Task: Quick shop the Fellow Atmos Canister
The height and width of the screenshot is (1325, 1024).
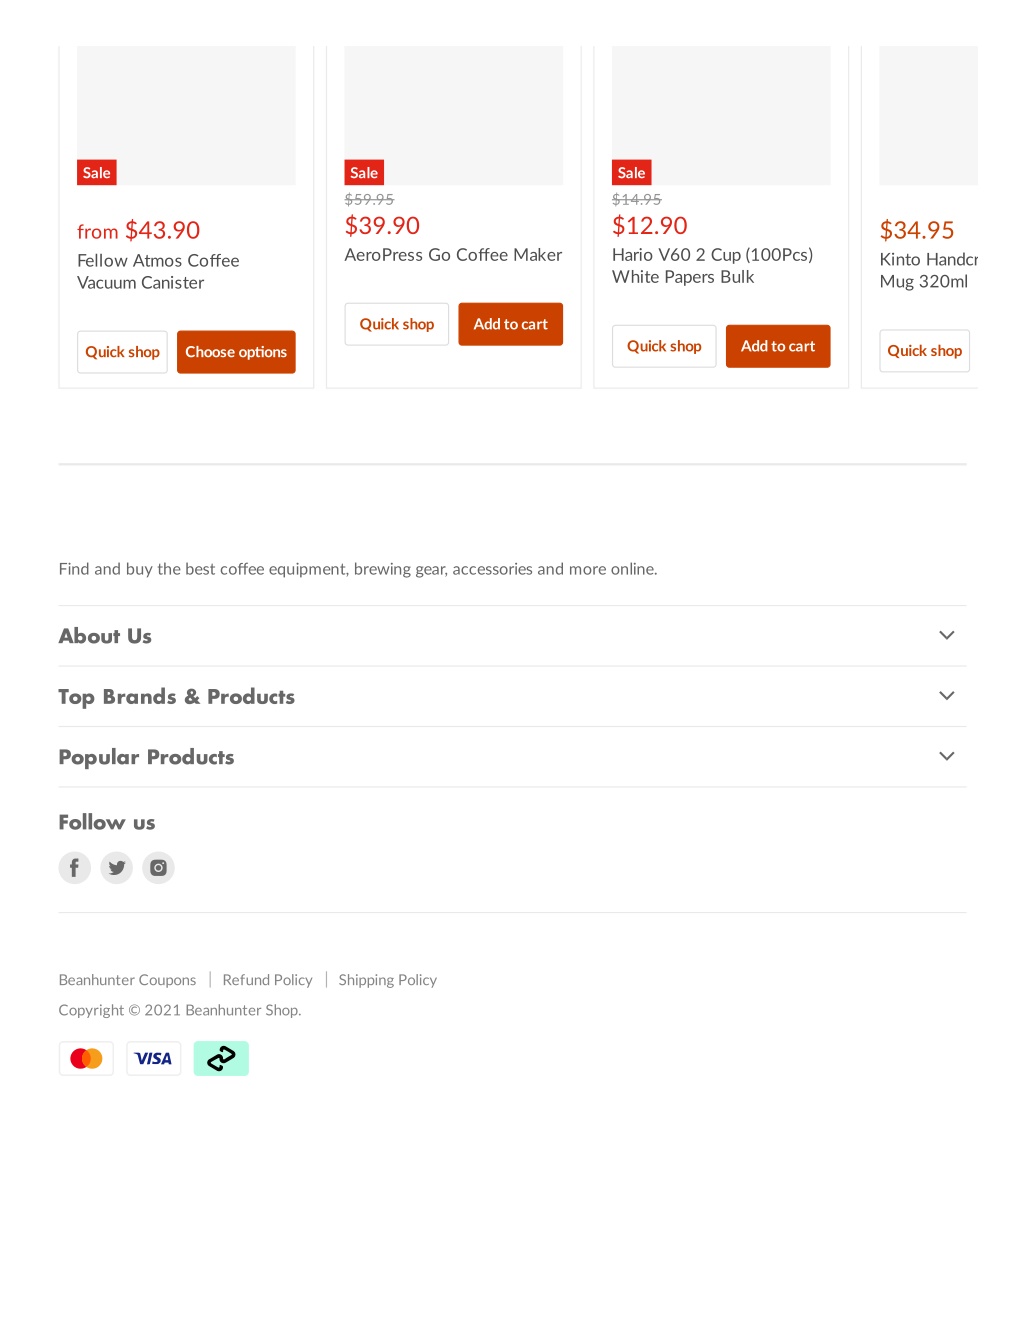Action: coord(122,352)
